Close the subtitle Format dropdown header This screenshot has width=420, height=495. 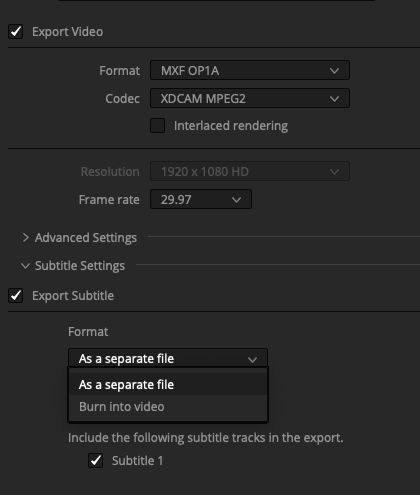click(x=168, y=358)
